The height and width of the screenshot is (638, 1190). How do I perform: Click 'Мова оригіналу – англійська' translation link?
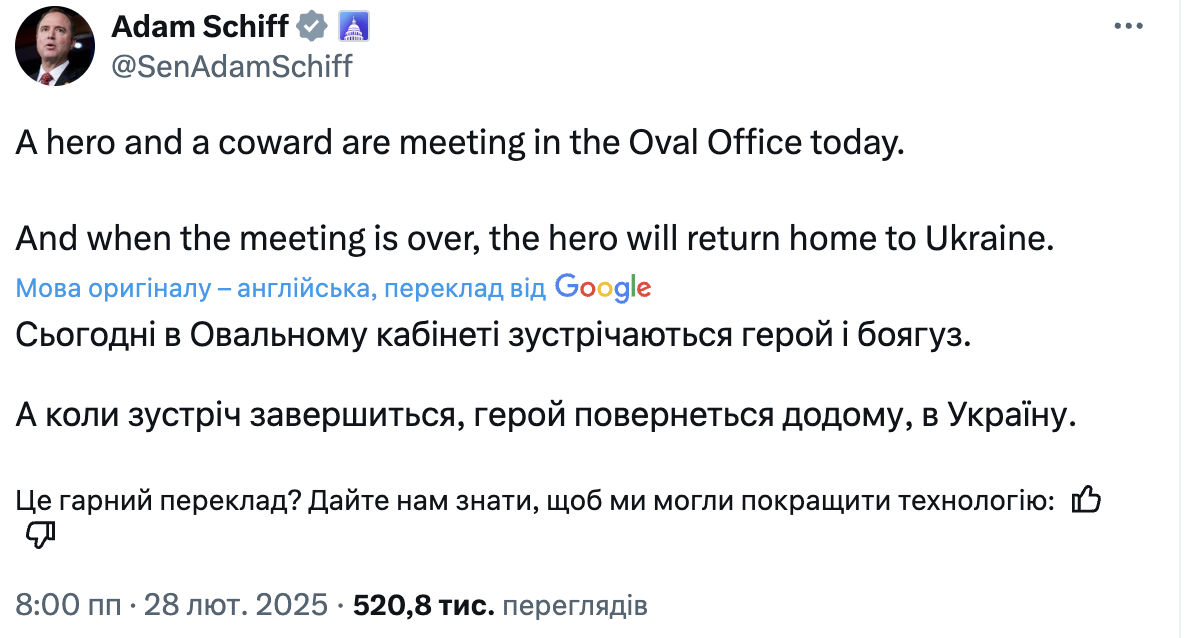click(193, 288)
